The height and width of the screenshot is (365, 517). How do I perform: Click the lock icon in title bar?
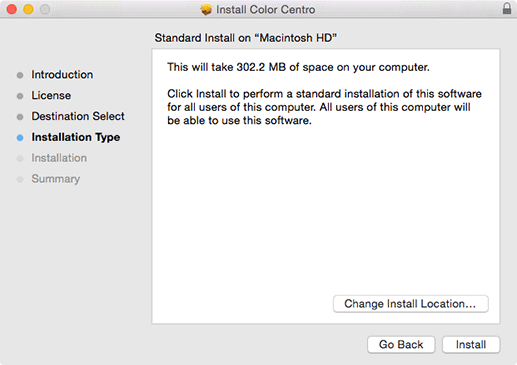[507, 8]
